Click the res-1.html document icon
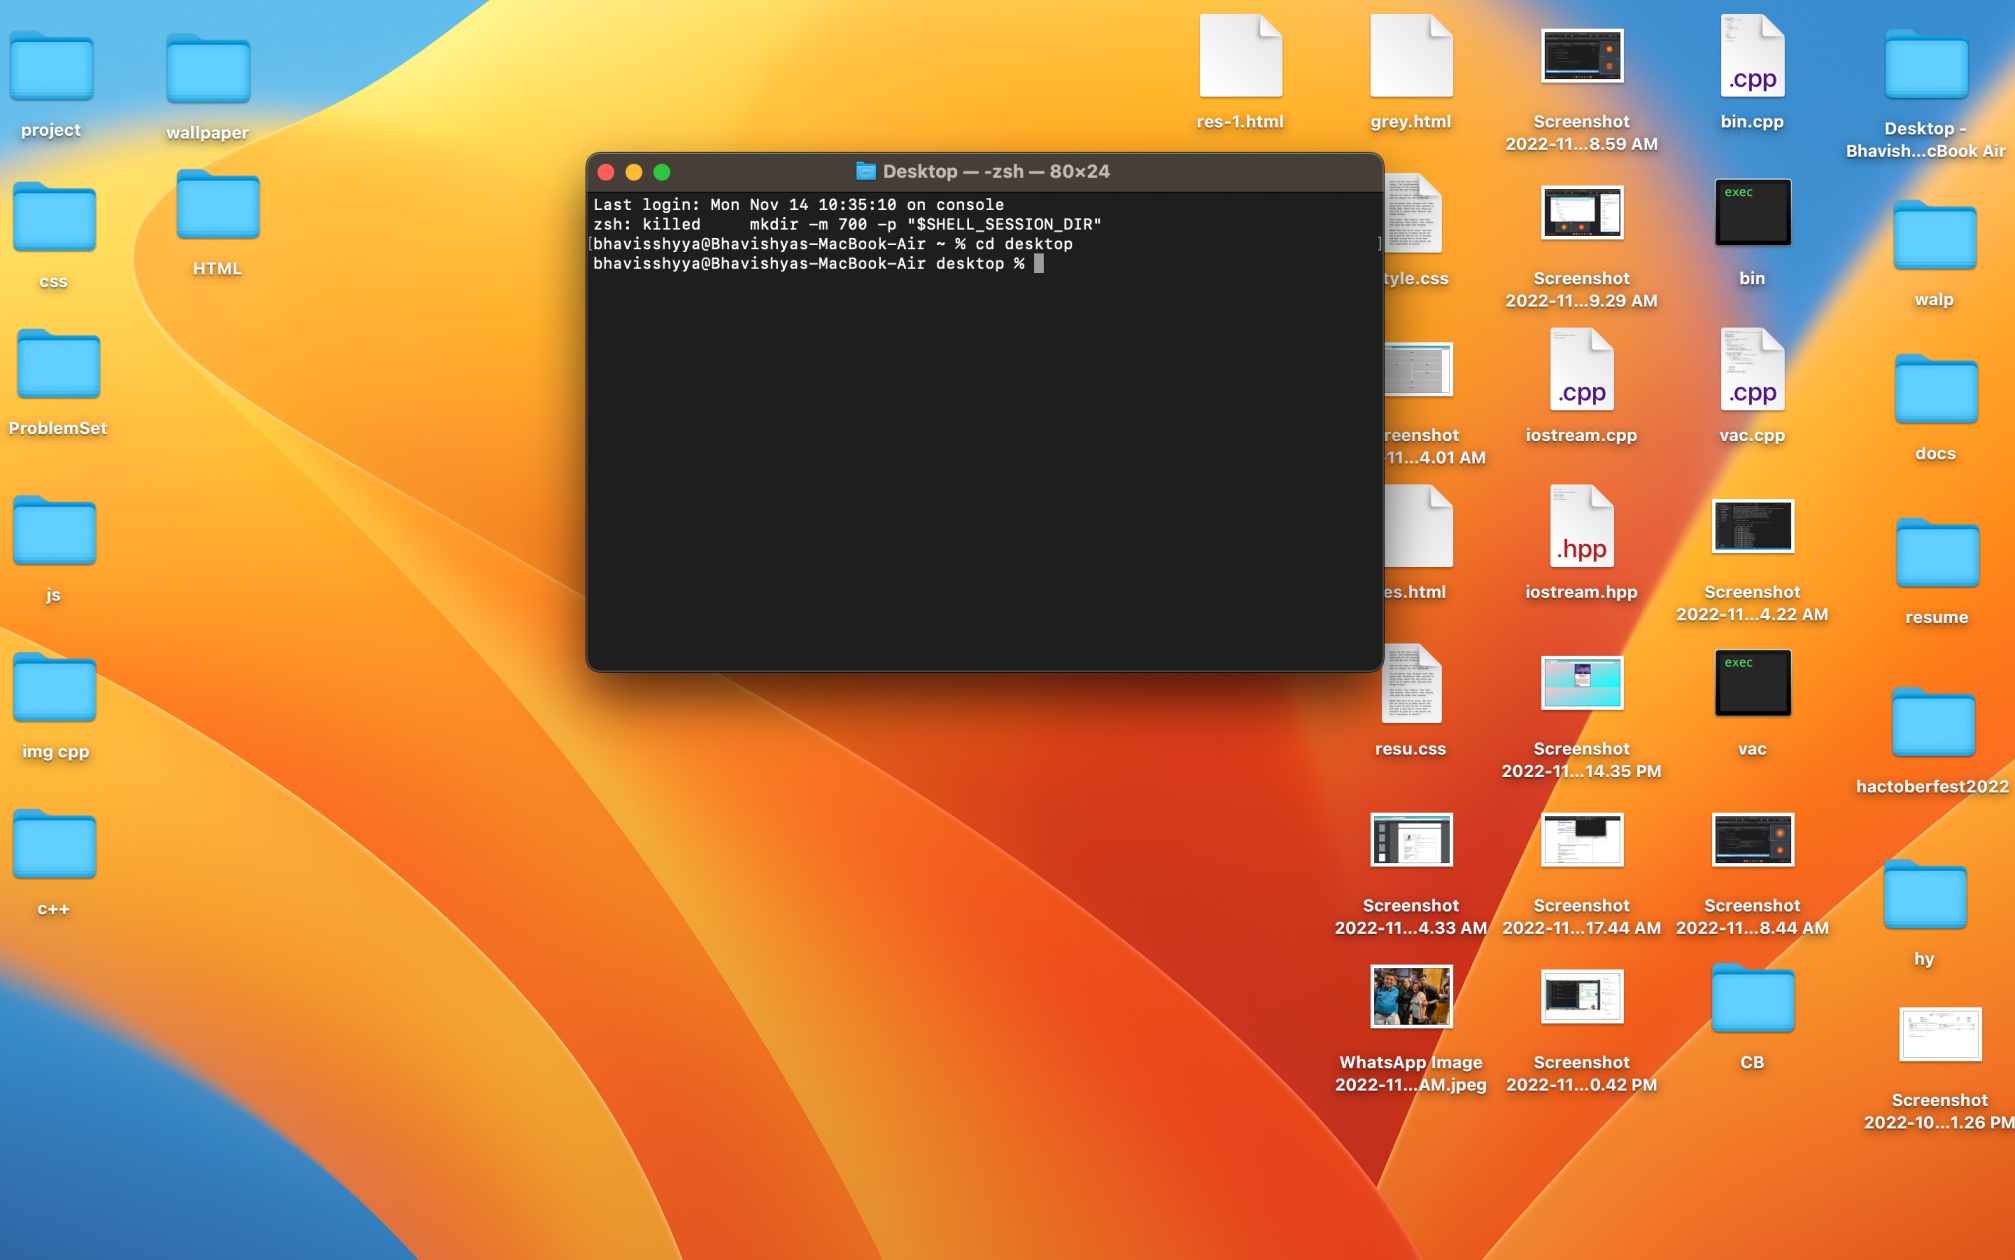Image resolution: width=2015 pixels, height=1260 pixels. [x=1239, y=57]
